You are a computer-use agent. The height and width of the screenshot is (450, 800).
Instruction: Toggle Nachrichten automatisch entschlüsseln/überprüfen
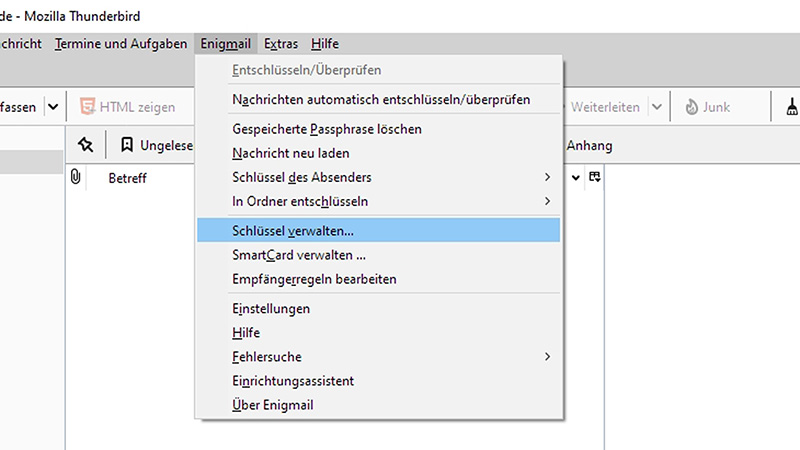click(381, 100)
